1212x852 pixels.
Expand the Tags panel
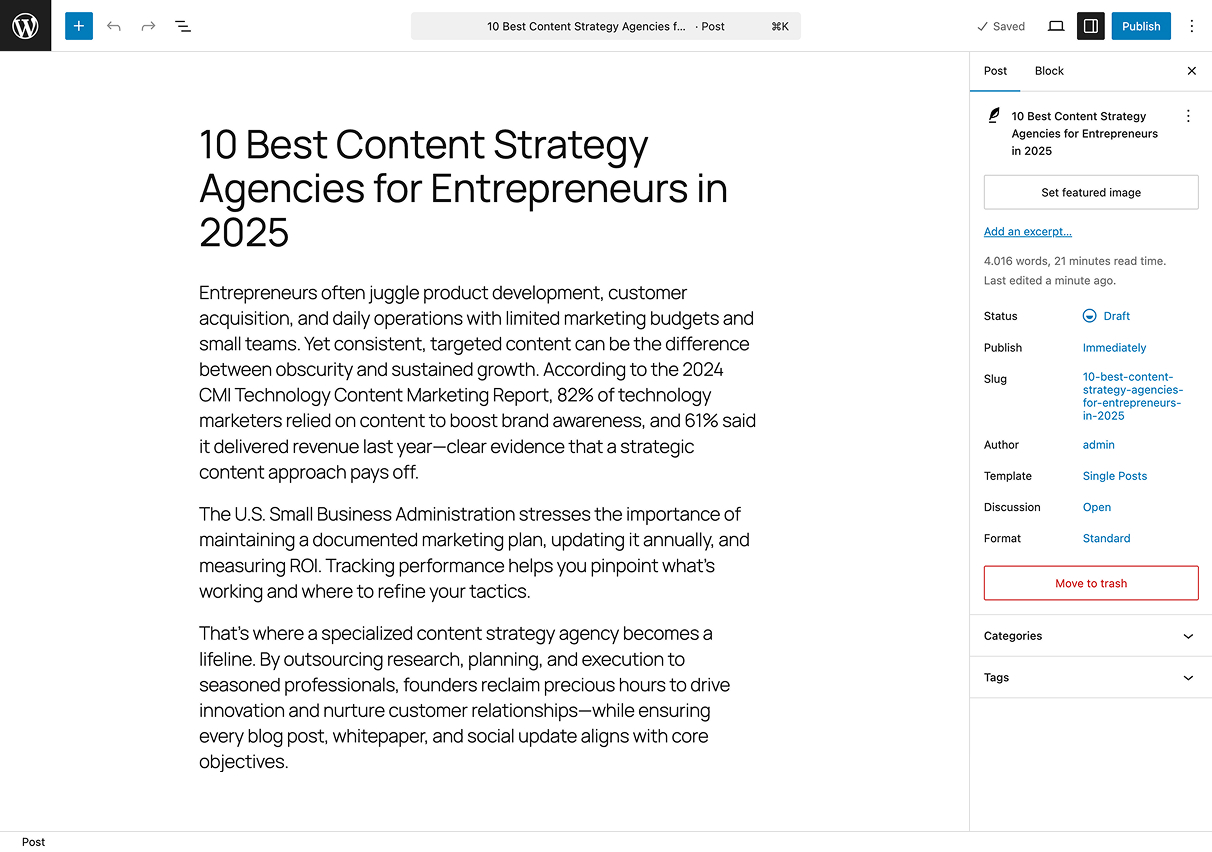coord(1090,677)
